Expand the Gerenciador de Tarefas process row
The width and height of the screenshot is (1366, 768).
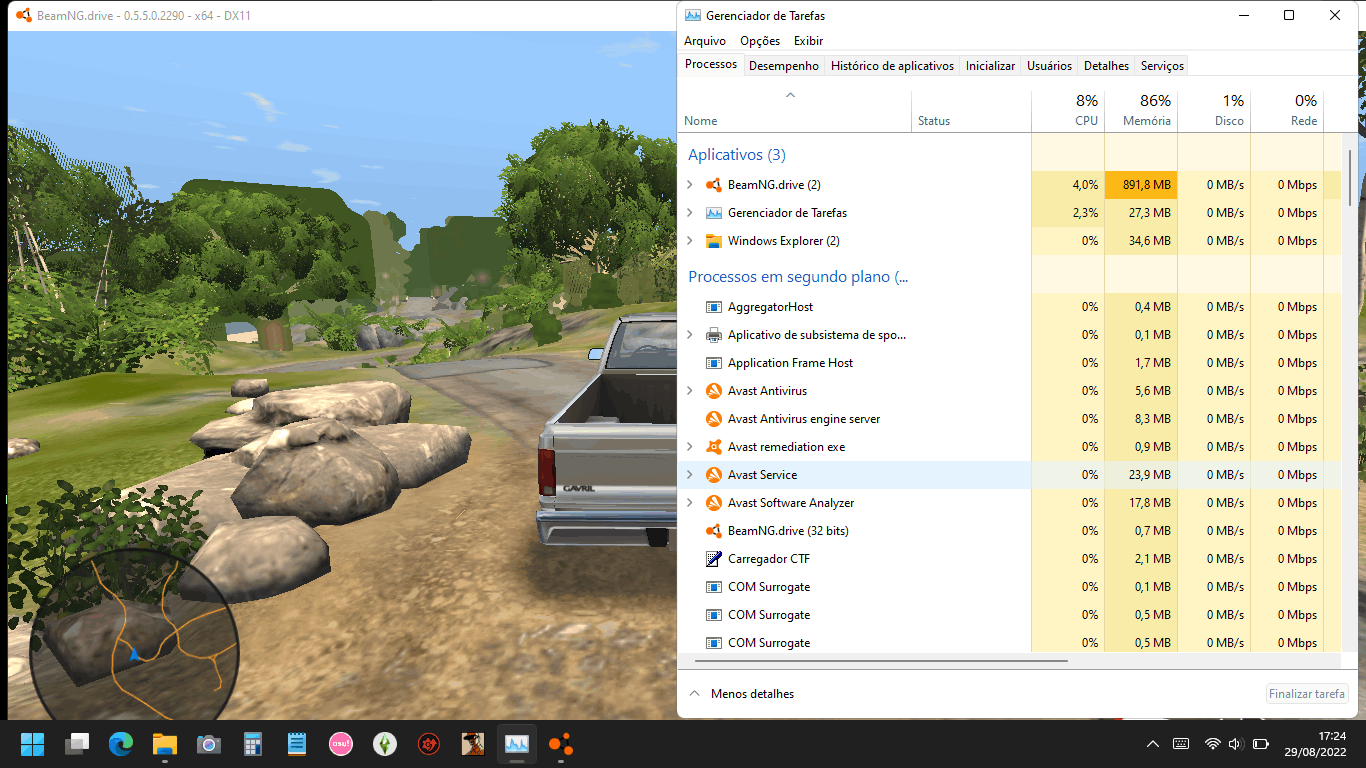click(x=690, y=213)
